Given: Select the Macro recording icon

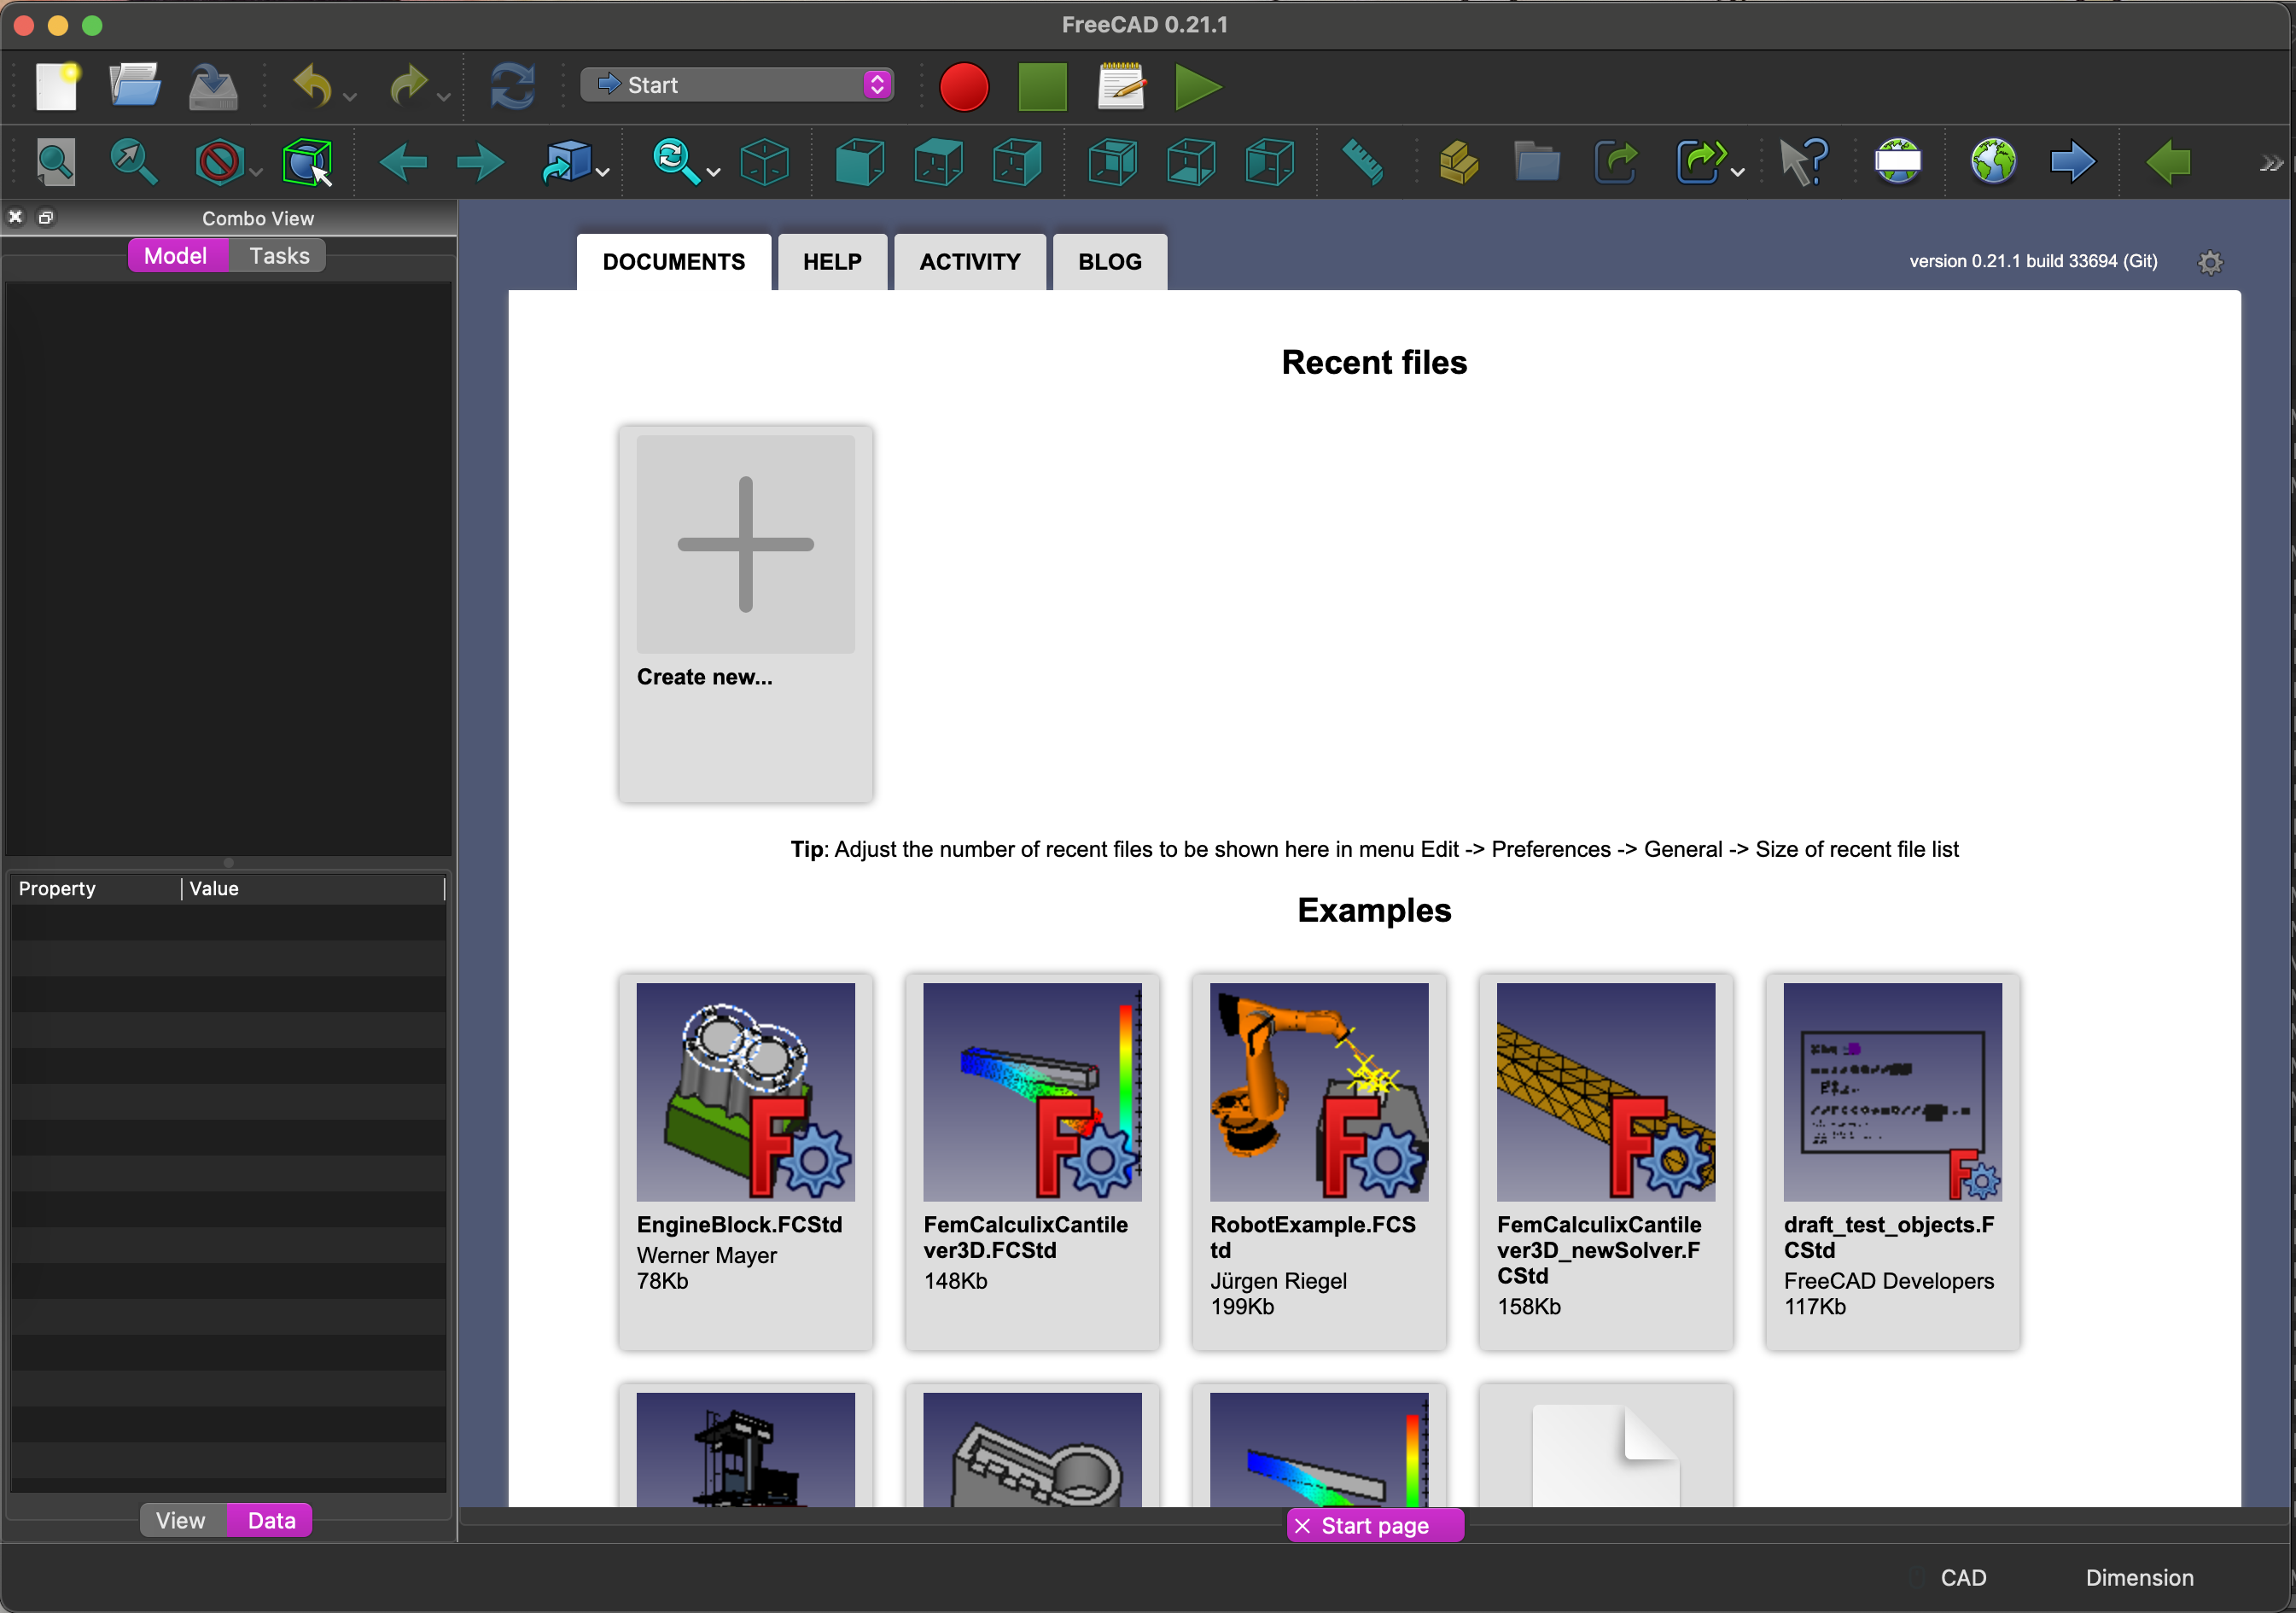Looking at the screenshot, I should tap(965, 84).
